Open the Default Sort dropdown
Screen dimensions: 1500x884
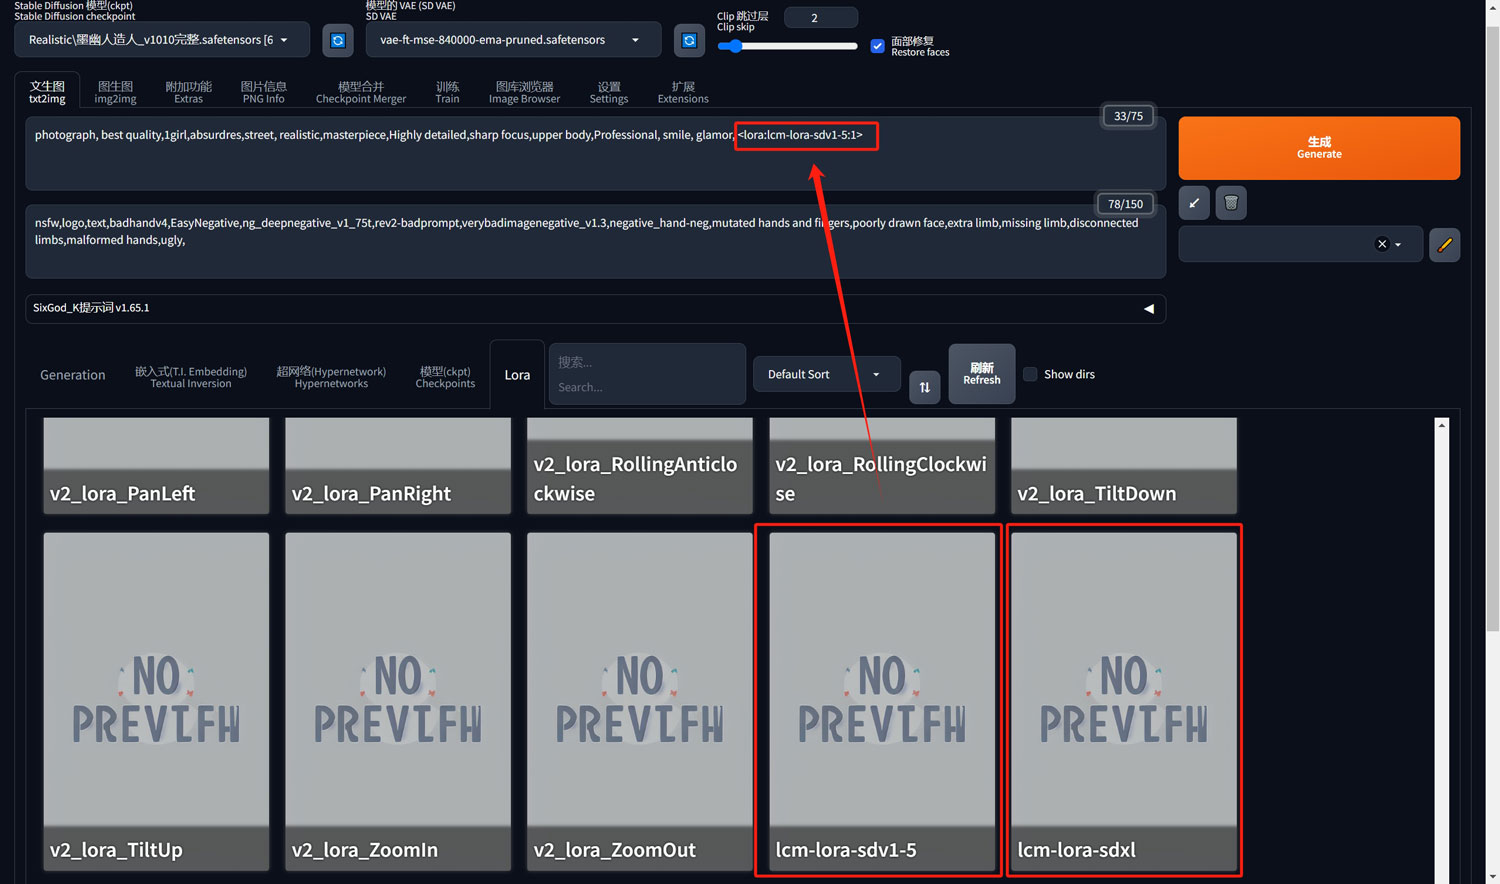coord(825,374)
